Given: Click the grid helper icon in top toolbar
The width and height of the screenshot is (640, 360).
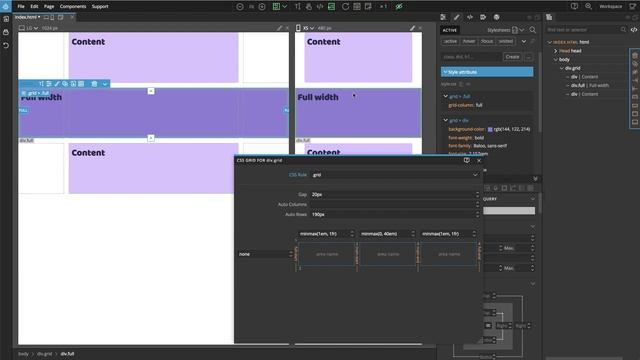Looking at the screenshot, I should pos(357,7).
